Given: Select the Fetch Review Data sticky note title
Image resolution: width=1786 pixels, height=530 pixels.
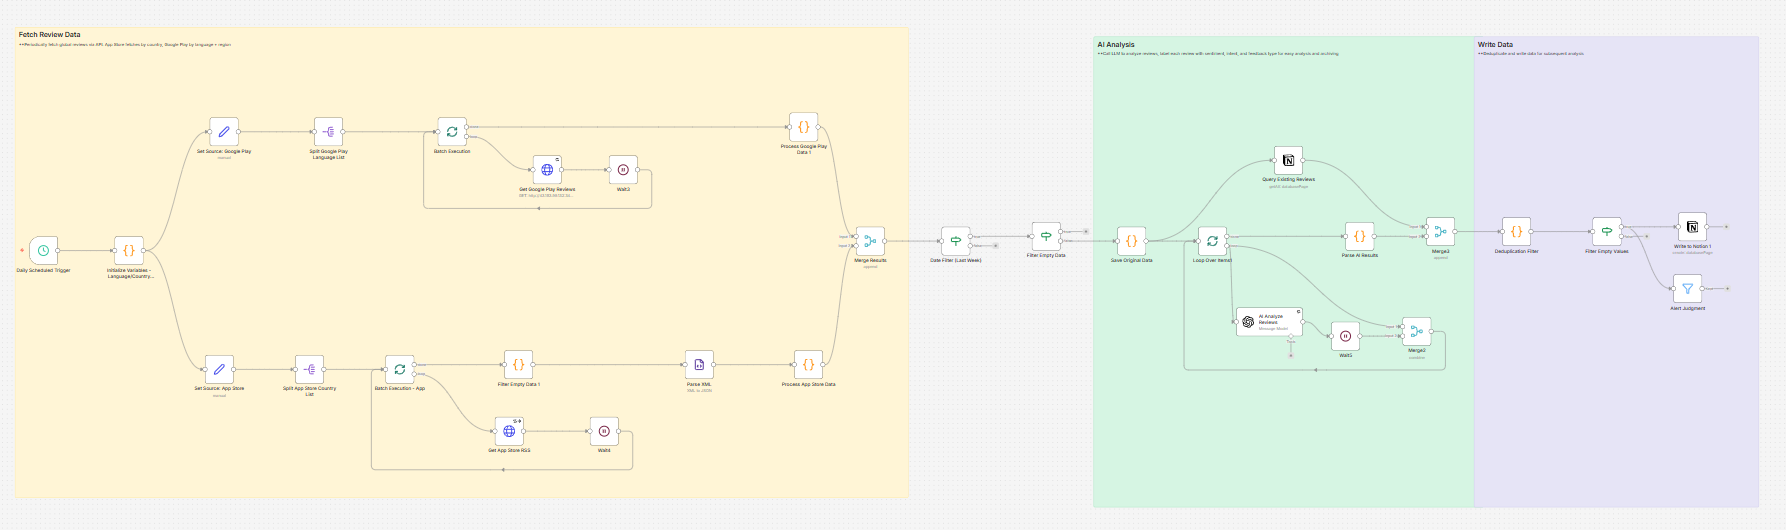Looking at the screenshot, I should [49, 35].
